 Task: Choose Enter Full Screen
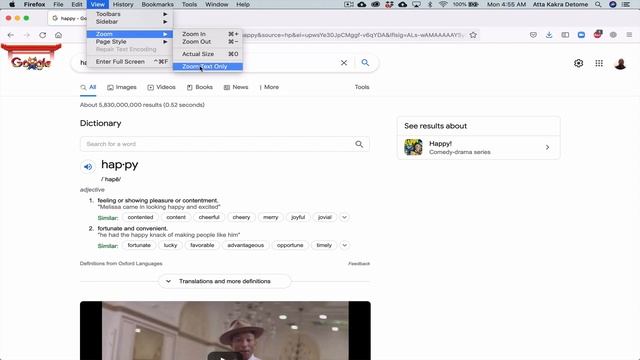click(130, 62)
